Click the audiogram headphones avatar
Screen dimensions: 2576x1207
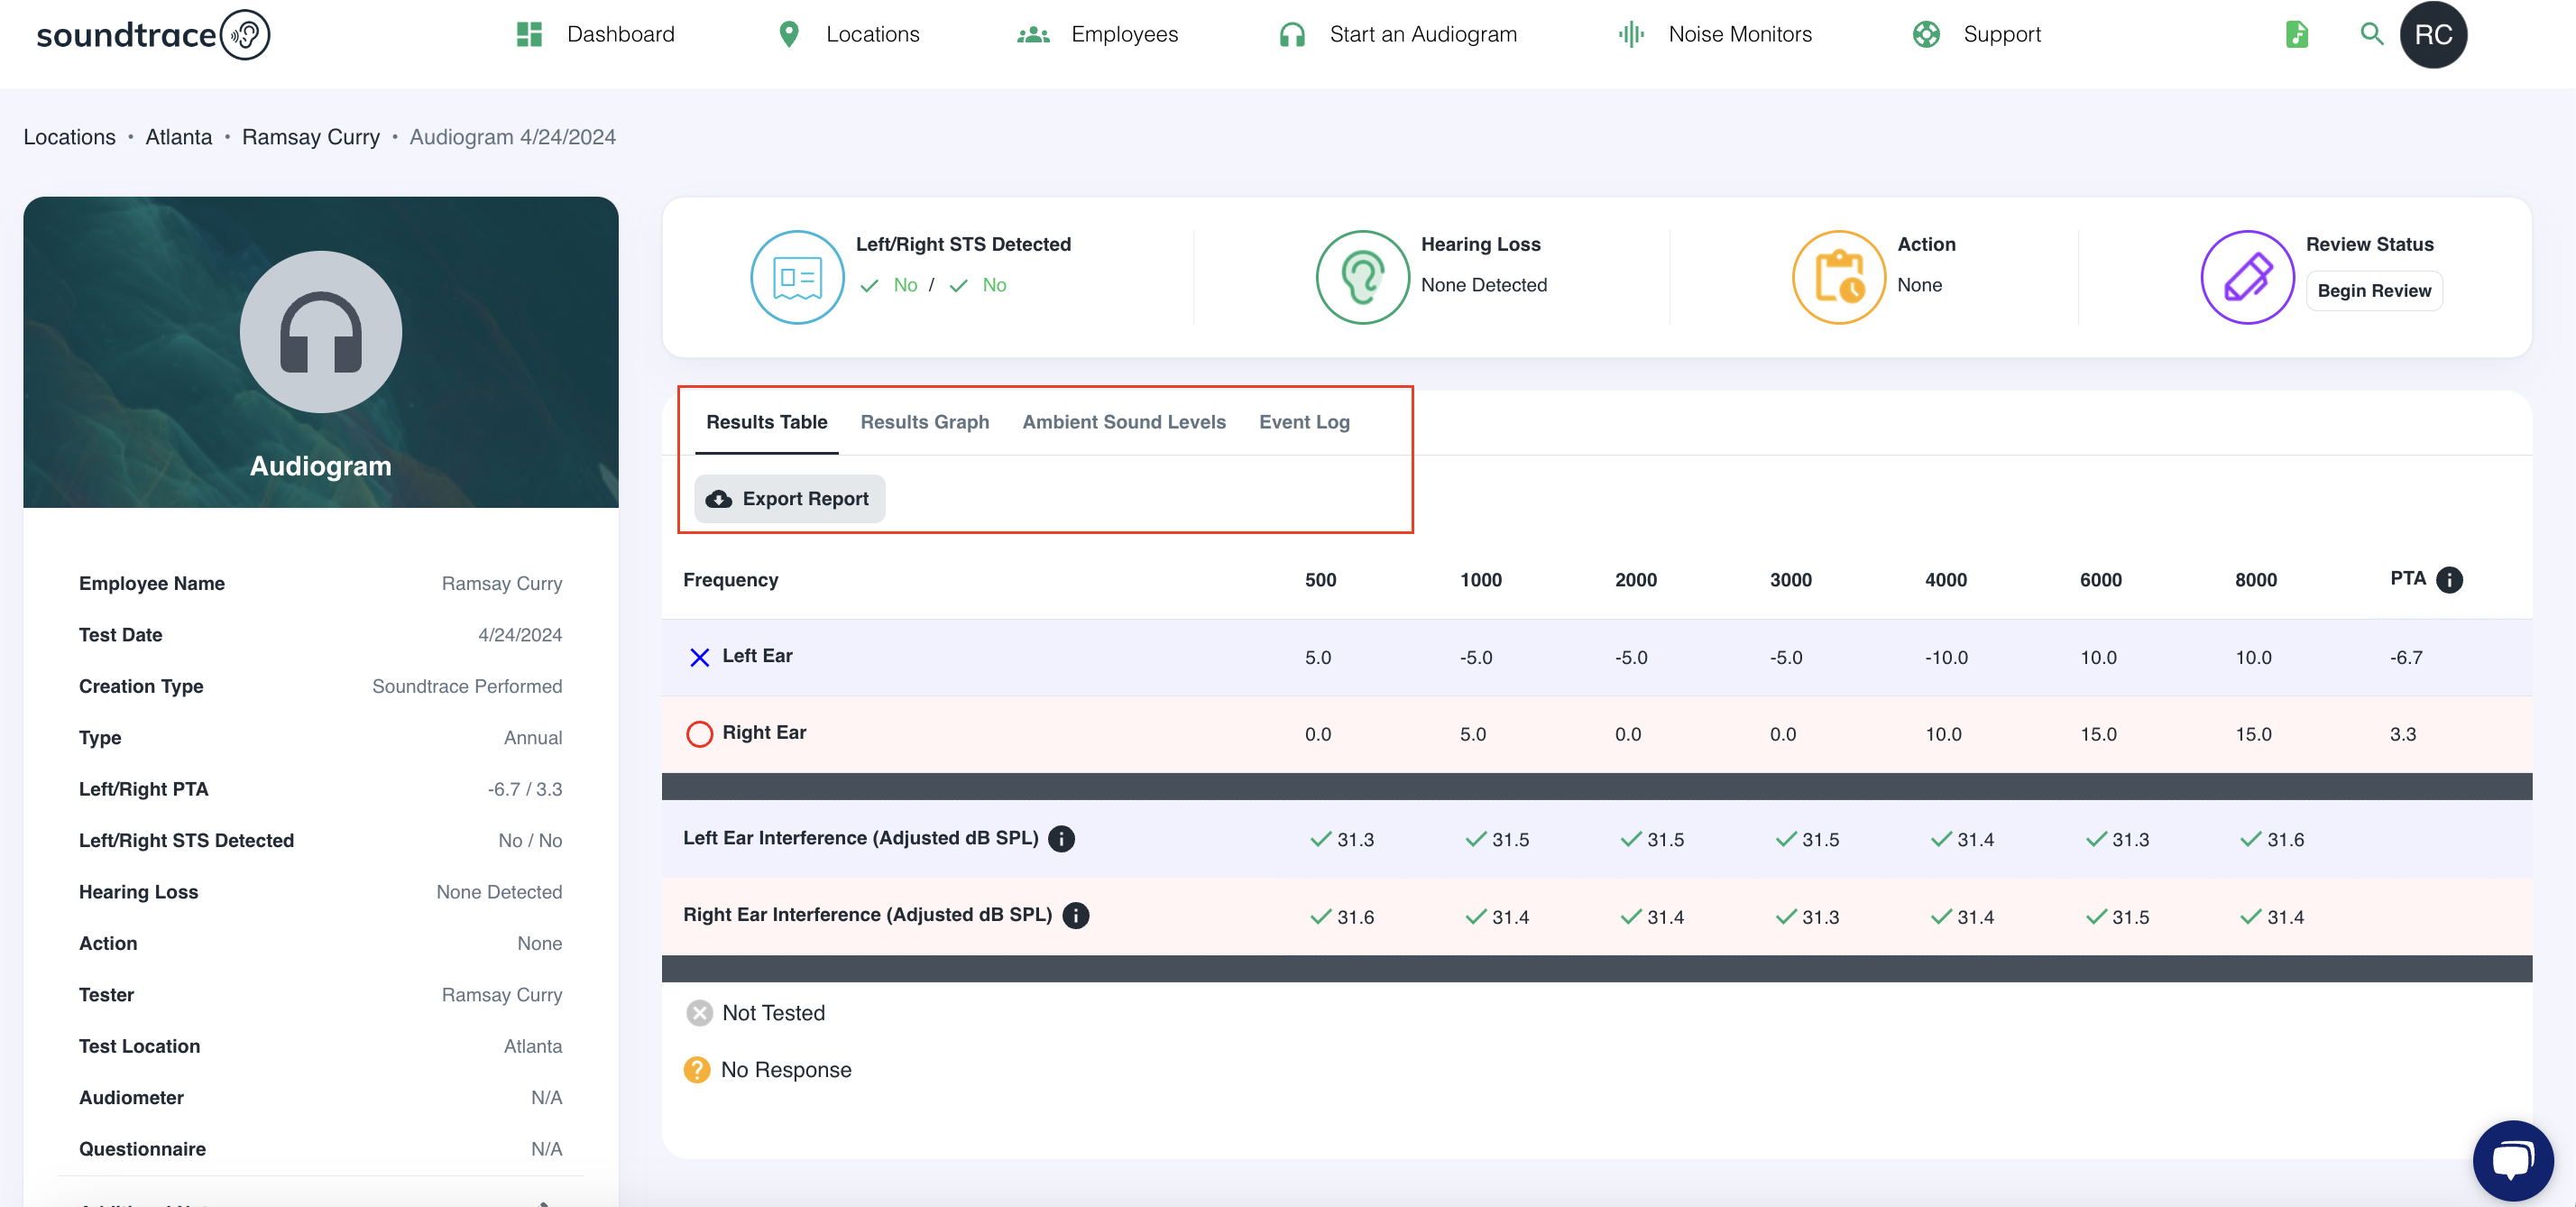[321, 332]
